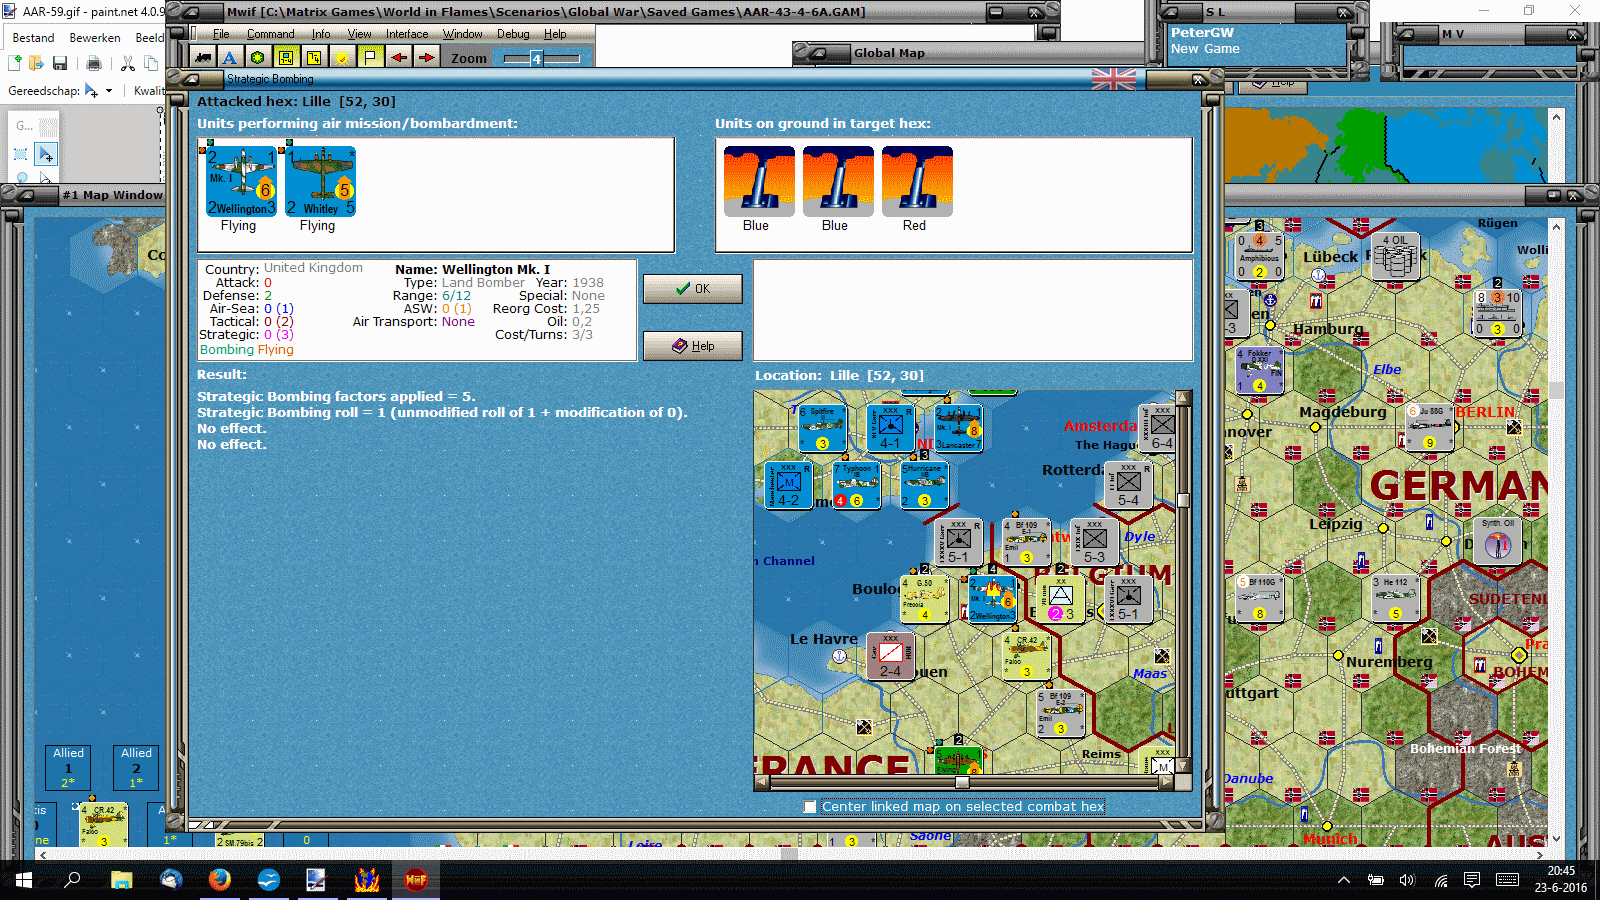Screen dimensions: 1600x900
Task: Click the Typhoon fighter unit on location map
Action: [x=856, y=485]
